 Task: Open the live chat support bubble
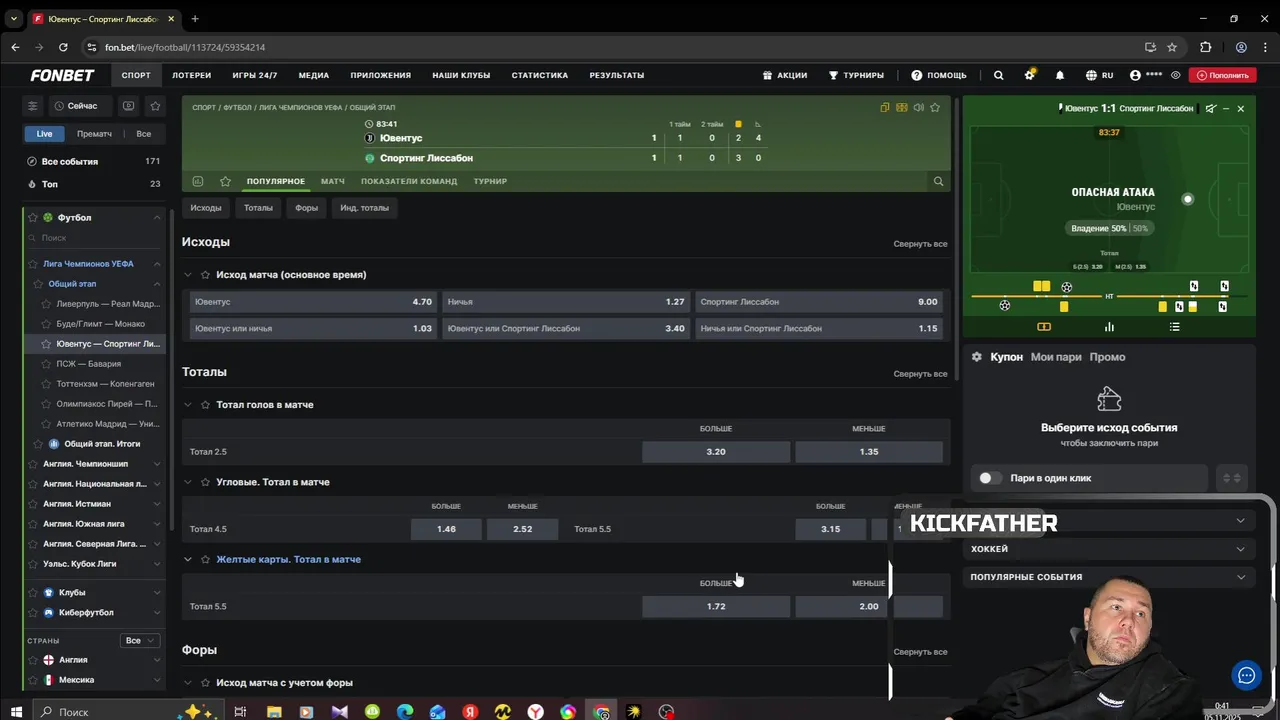pos(1246,675)
